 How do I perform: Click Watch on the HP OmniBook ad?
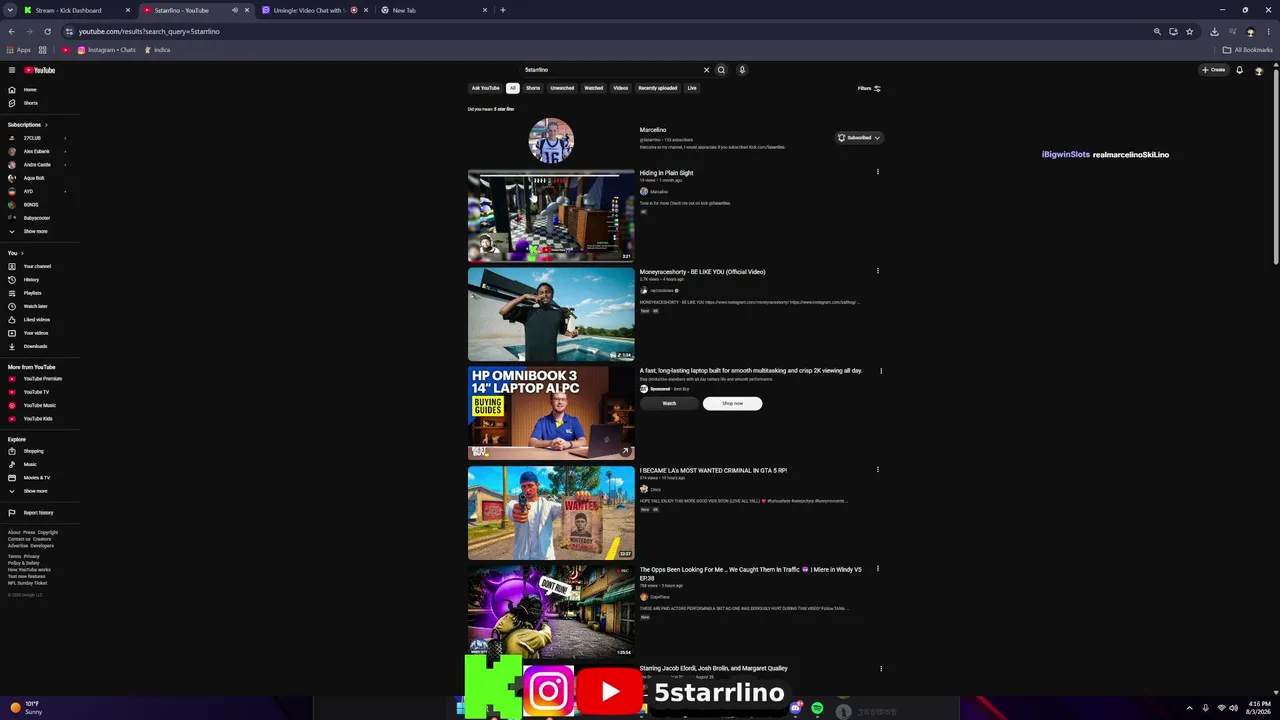(x=669, y=403)
